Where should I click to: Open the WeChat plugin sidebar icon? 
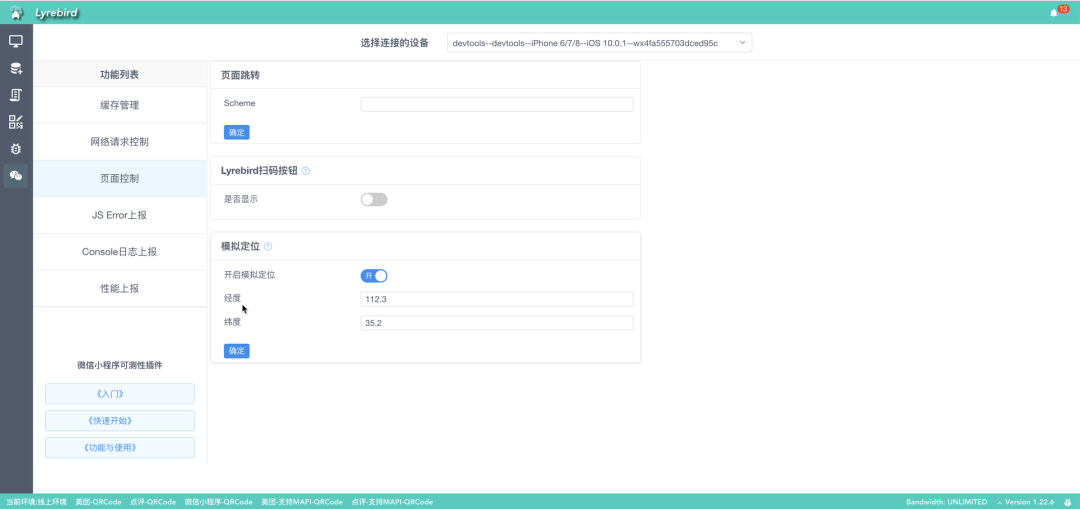(x=16, y=176)
